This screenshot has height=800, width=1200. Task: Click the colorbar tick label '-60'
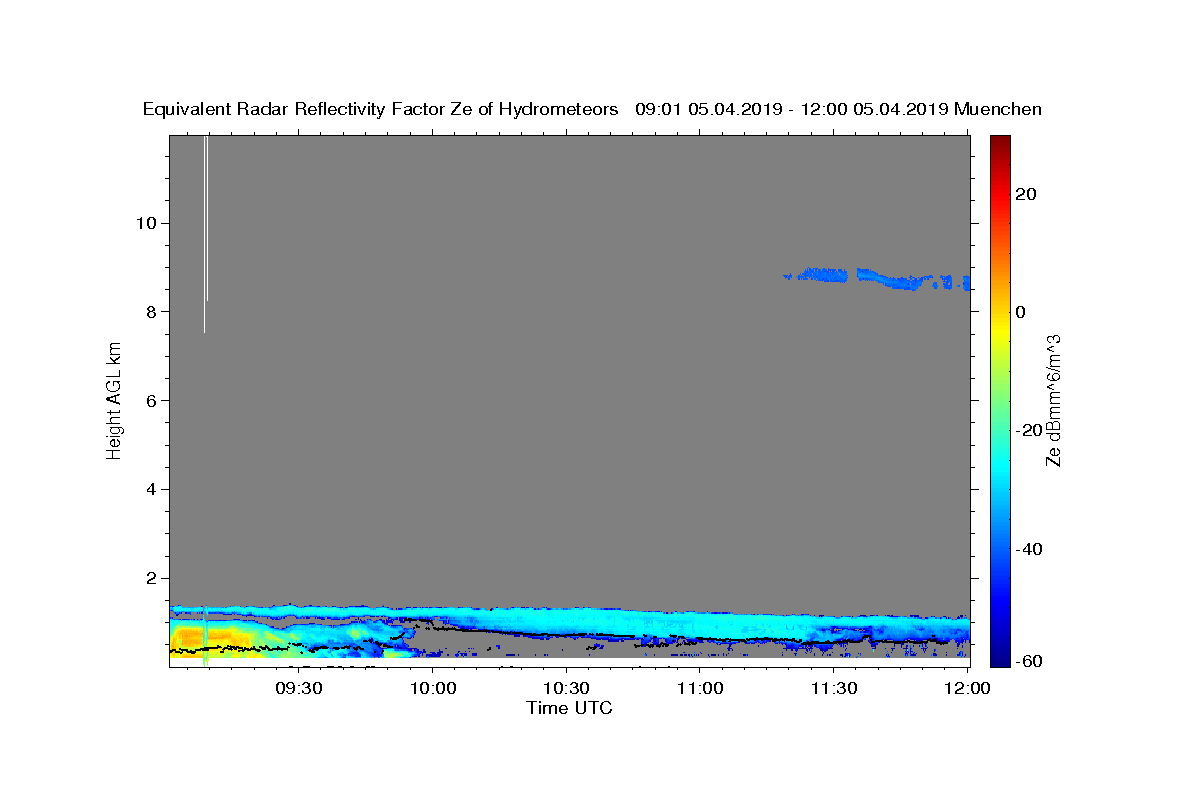[x=1028, y=661]
